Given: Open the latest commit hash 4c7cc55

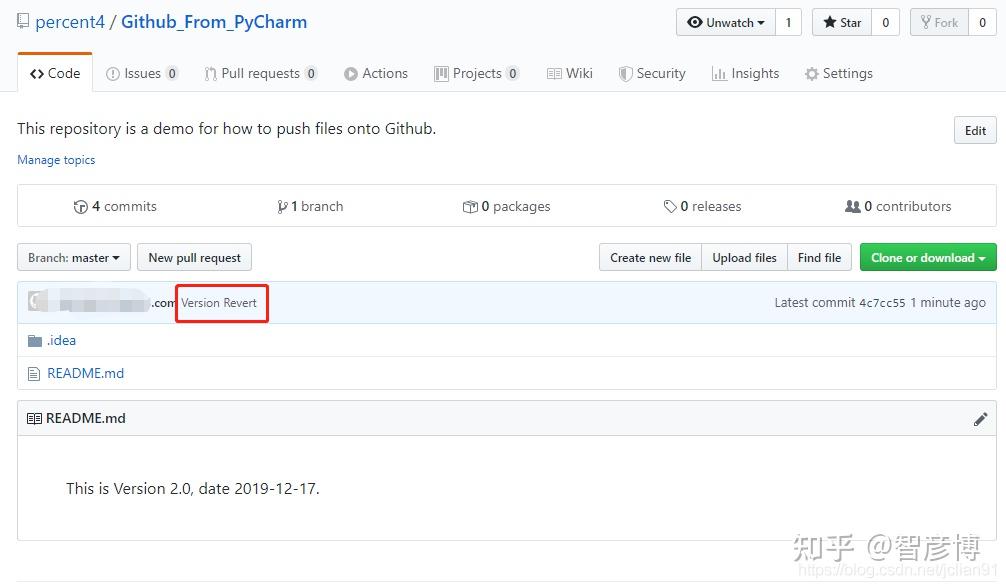Looking at the screenshot, I should tap(882, 303).
